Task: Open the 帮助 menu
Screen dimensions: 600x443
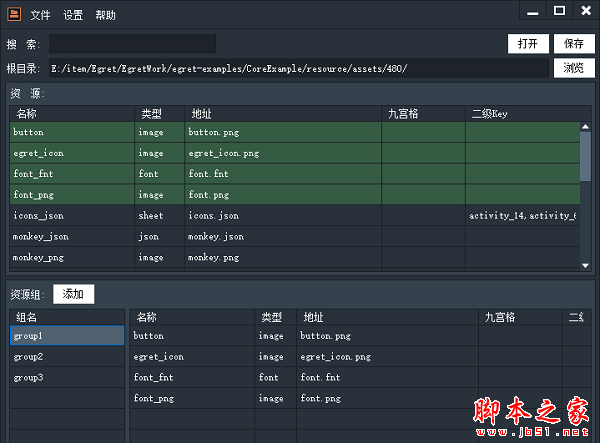Action: click(x=105, y=15)
